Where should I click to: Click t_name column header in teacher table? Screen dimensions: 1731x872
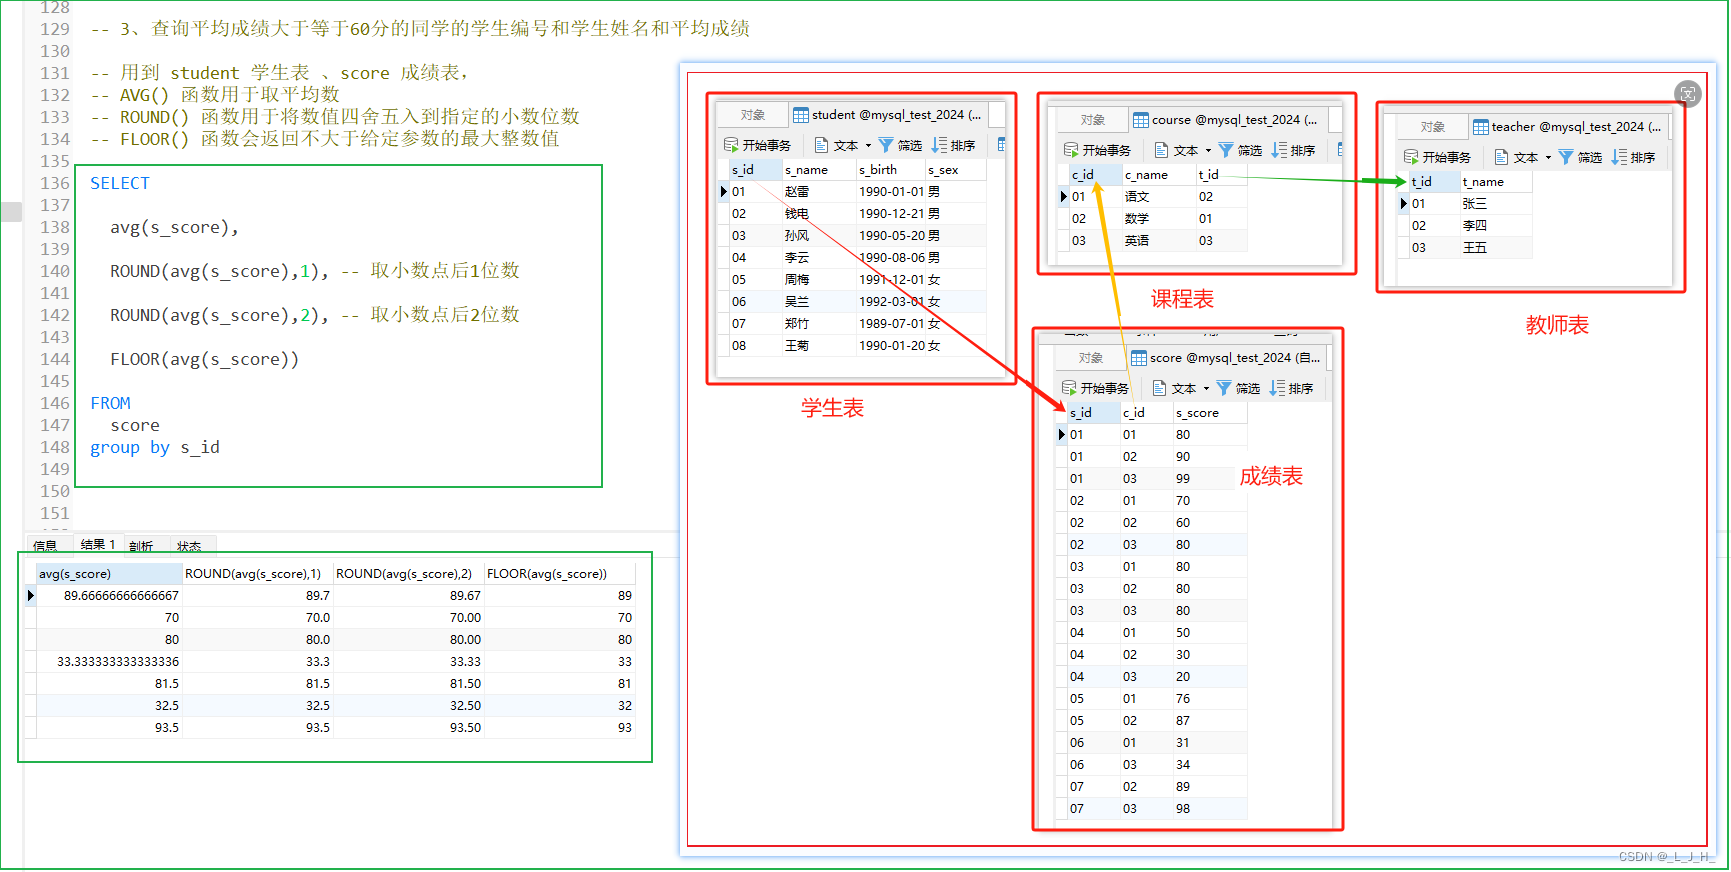(x=1495, y=182)
